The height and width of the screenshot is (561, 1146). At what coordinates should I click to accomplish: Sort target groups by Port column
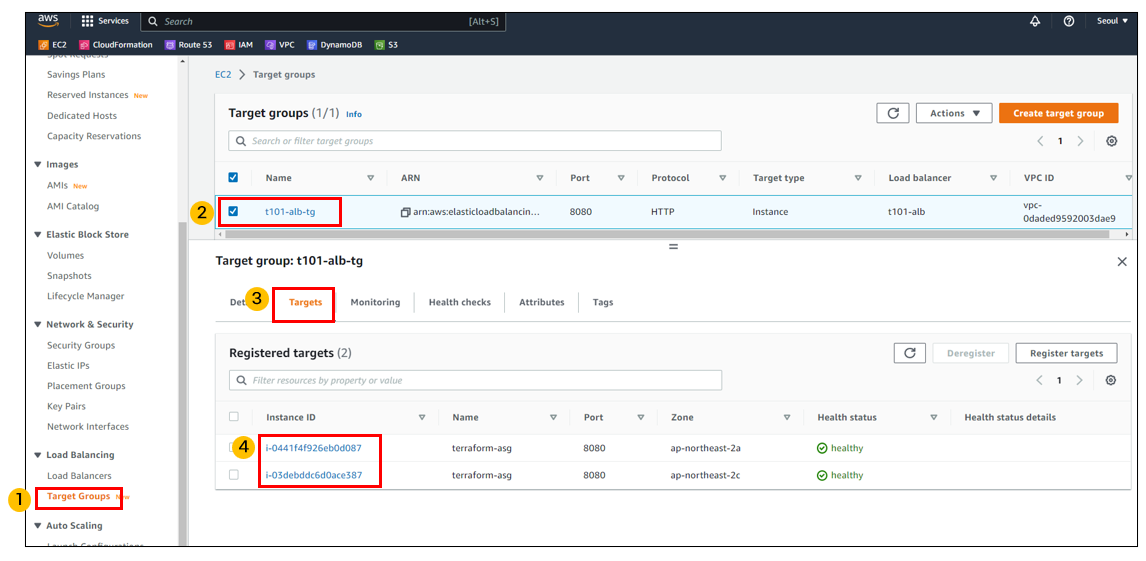pyautogui.click(x=621, y=178)
